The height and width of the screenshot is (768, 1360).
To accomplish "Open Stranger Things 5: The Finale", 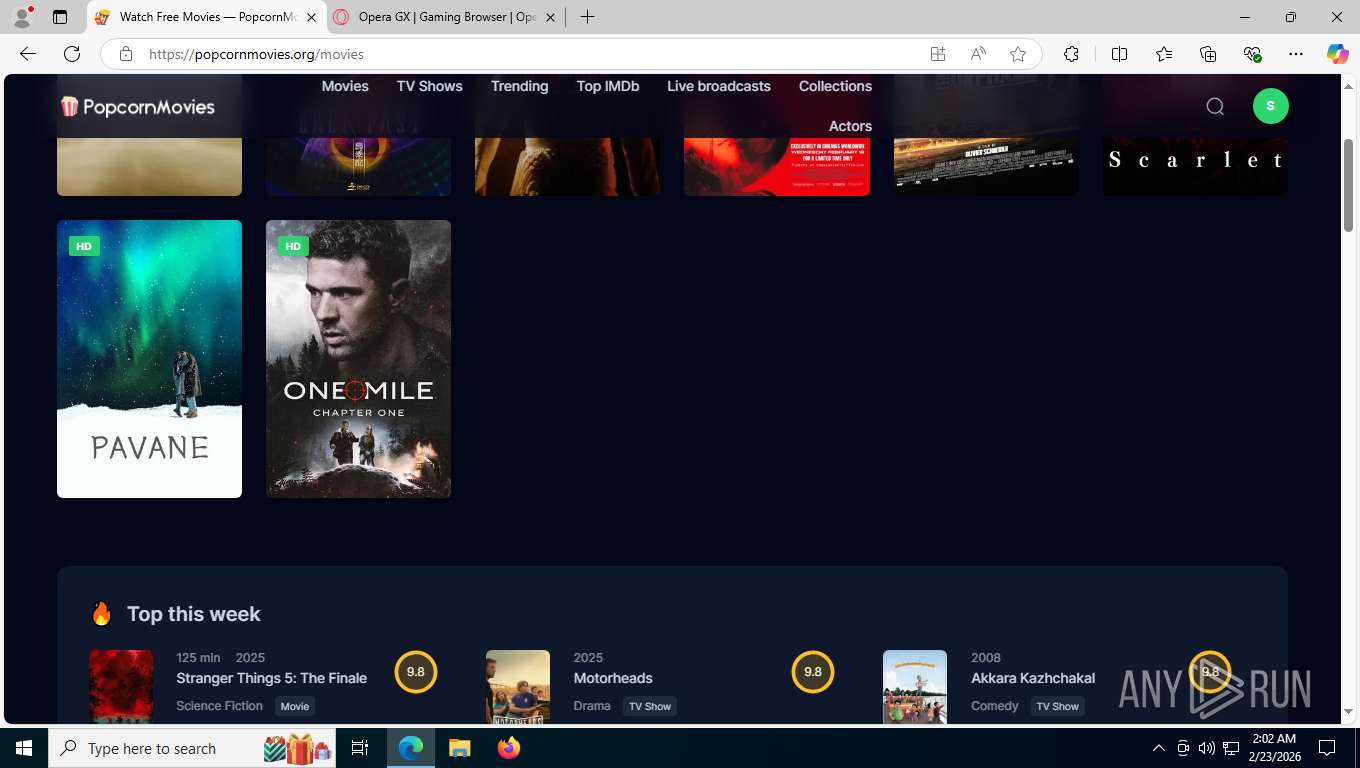I will (x=271, y=678).
